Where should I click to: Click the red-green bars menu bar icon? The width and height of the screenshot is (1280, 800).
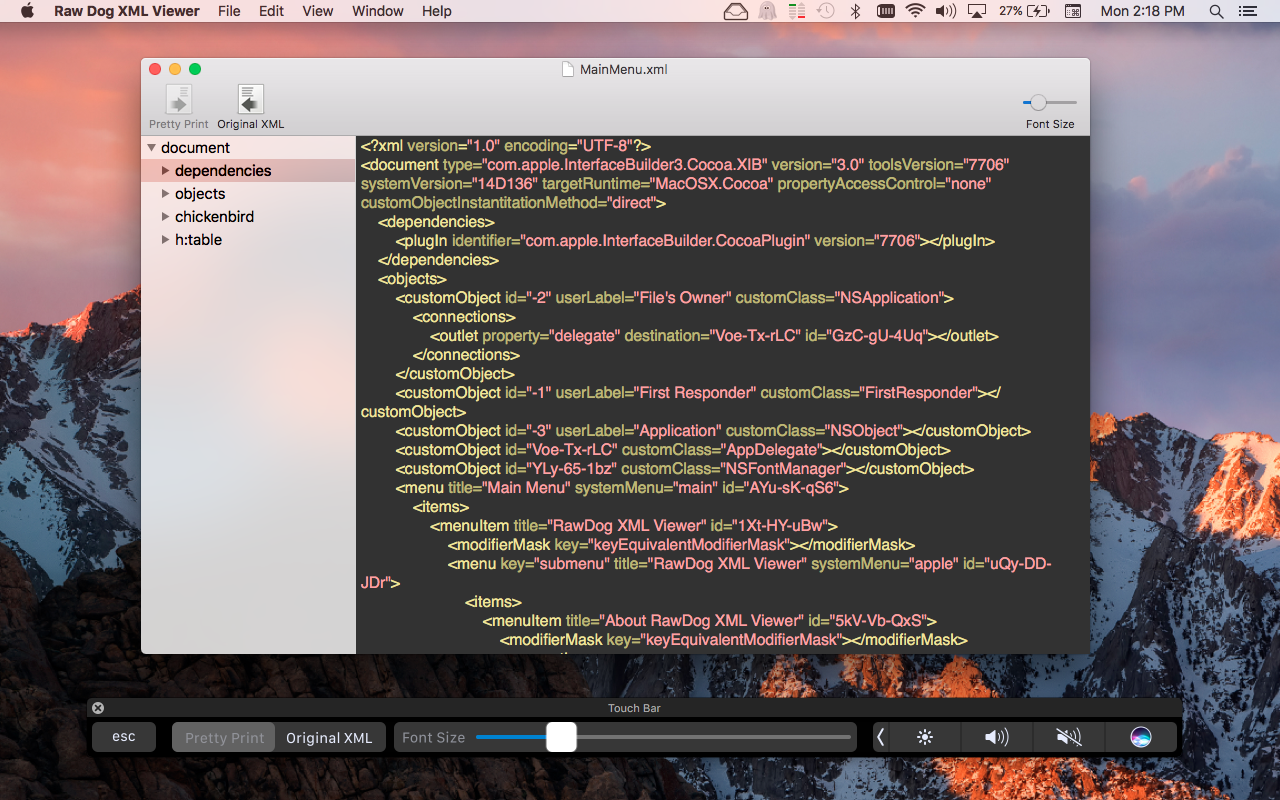(797, 11)
